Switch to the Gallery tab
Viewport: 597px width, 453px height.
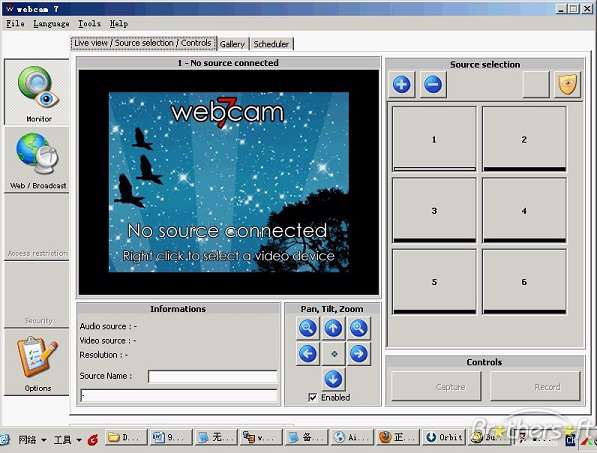click(x=232, y=44)
